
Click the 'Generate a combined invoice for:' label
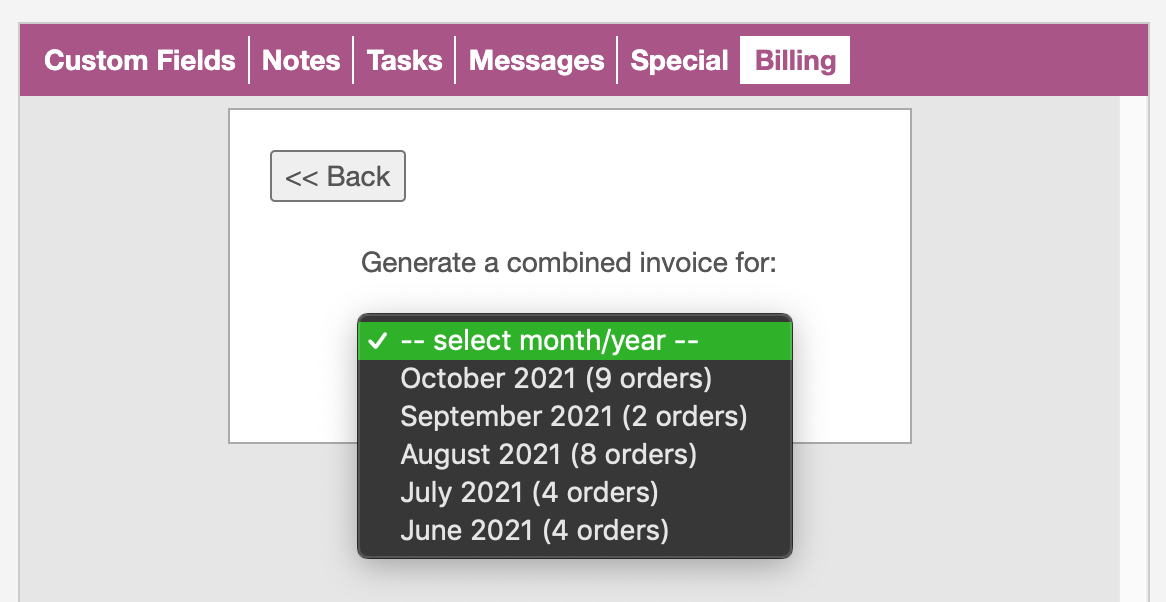(568, 263)
